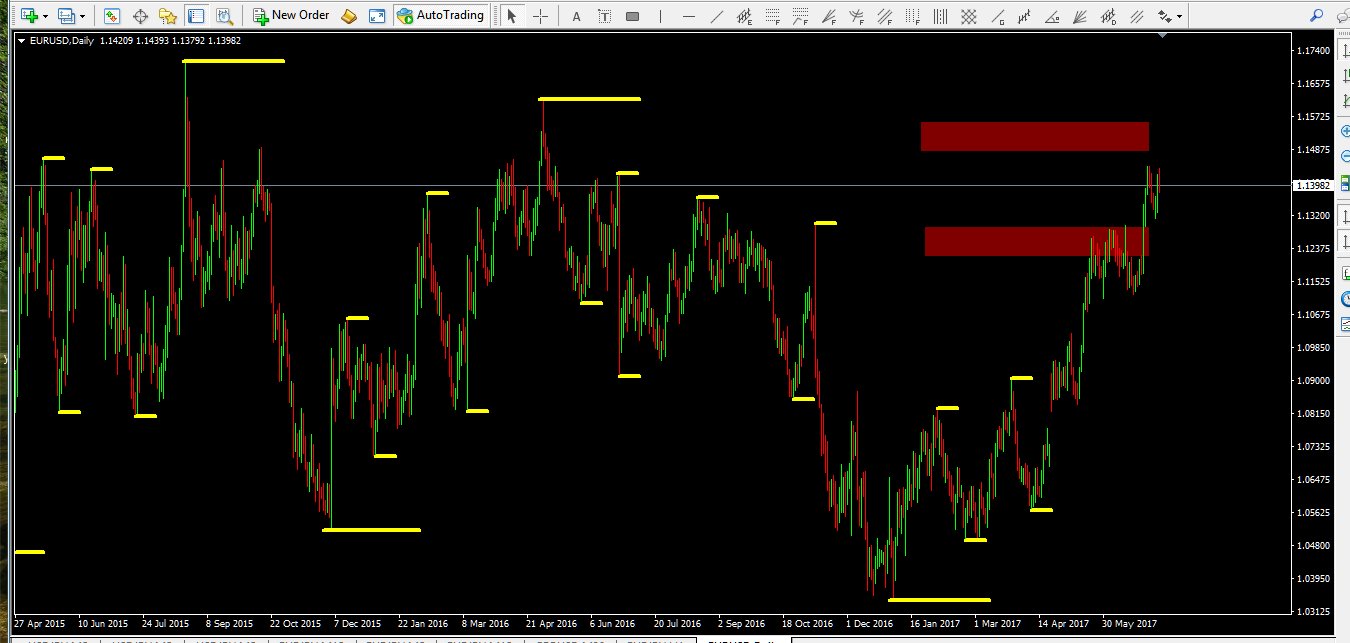Select the lower dark red rectangle zone
The image size is (1350, 643).
(1037, 241)
